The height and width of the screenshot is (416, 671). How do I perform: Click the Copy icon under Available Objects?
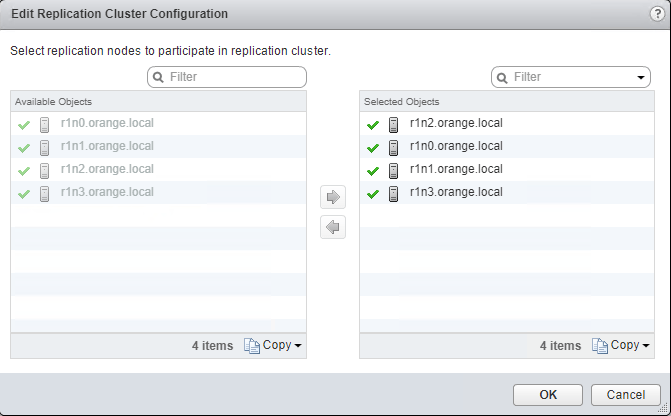251,346
